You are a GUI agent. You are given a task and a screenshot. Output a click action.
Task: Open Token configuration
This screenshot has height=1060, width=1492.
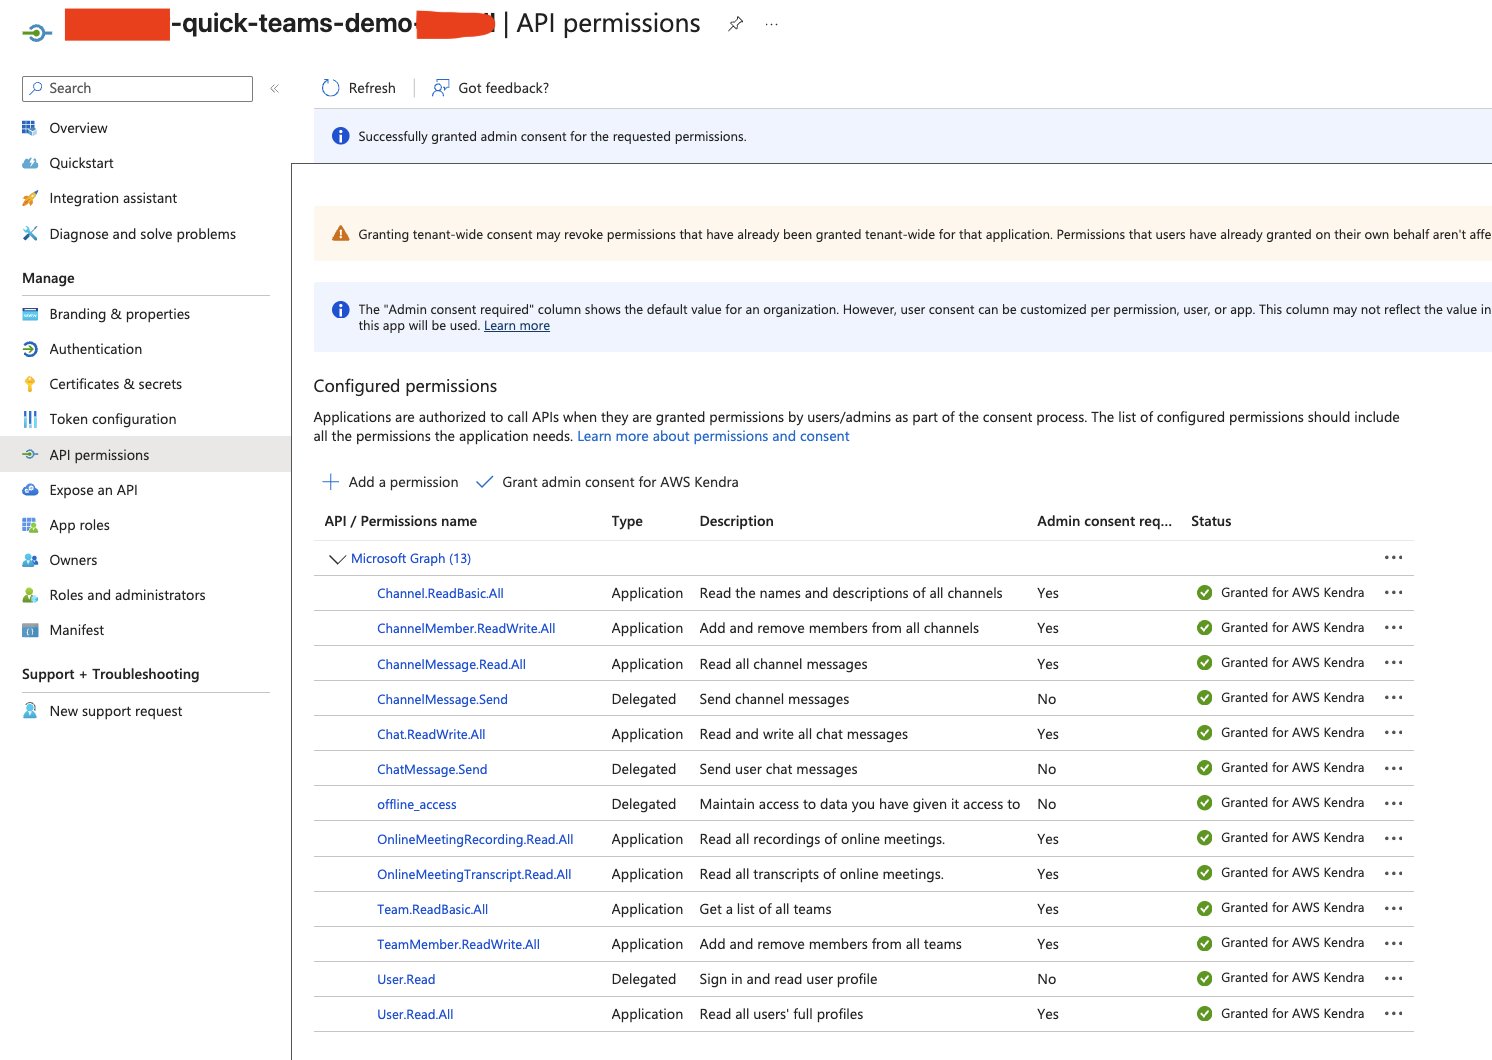click(x=110, y=418)
